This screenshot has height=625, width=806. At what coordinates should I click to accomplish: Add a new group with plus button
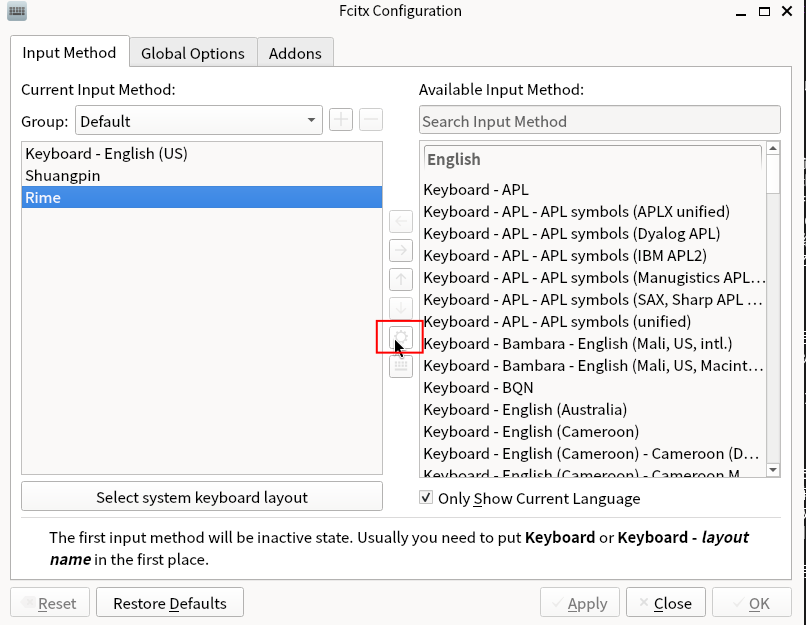pyautogui.click(x=341, y=121)
